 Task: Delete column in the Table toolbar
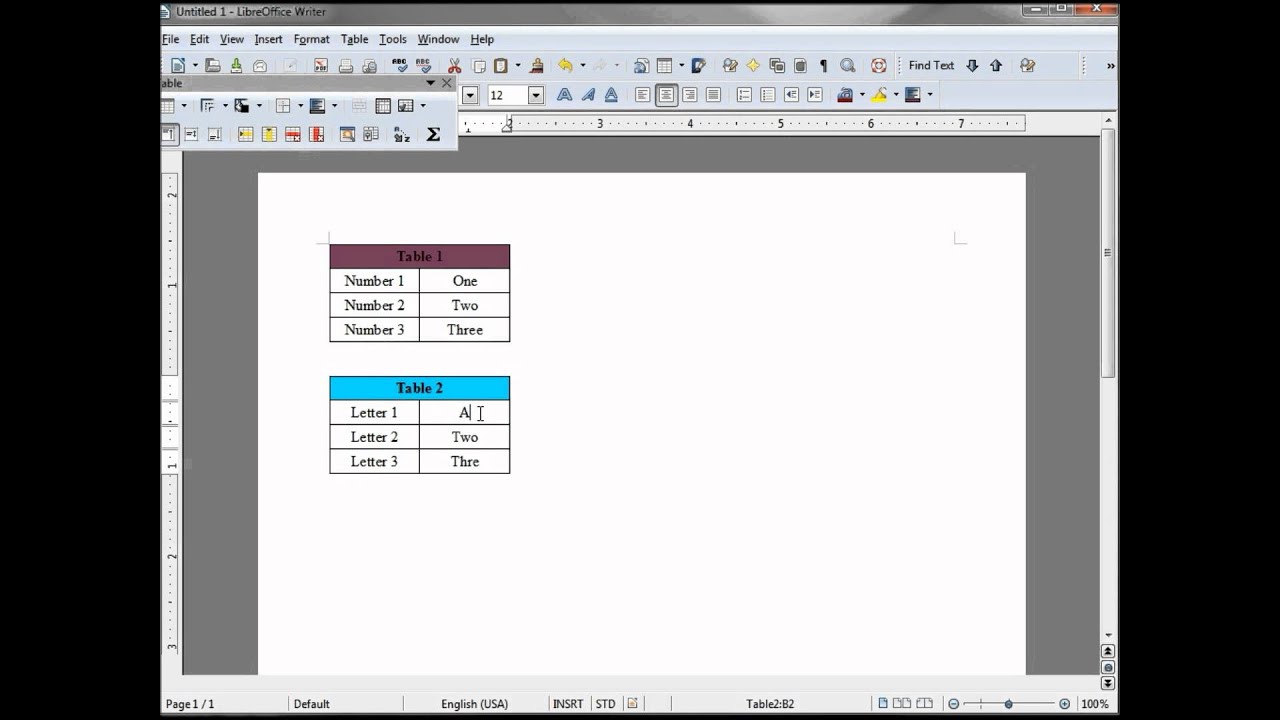[316, 134]
